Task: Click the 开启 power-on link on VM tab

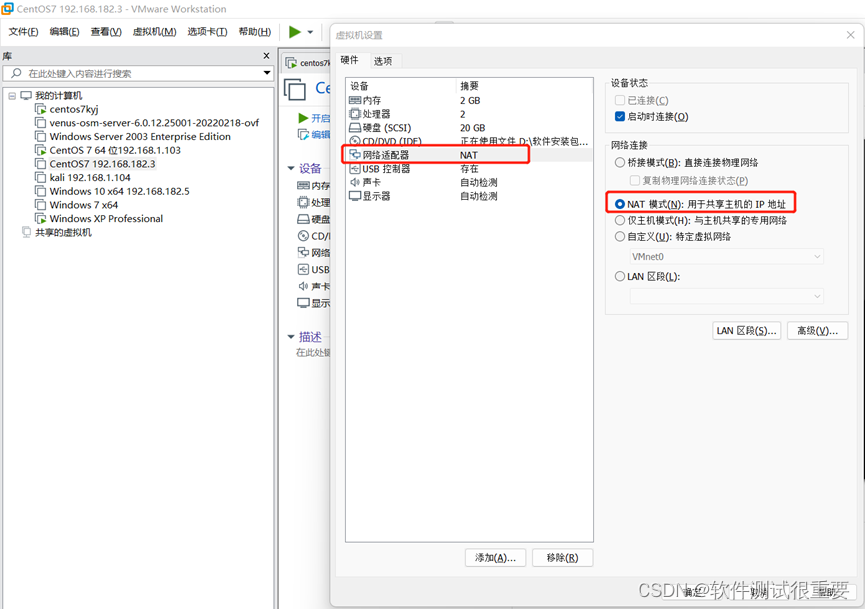Action: point(321,118)
